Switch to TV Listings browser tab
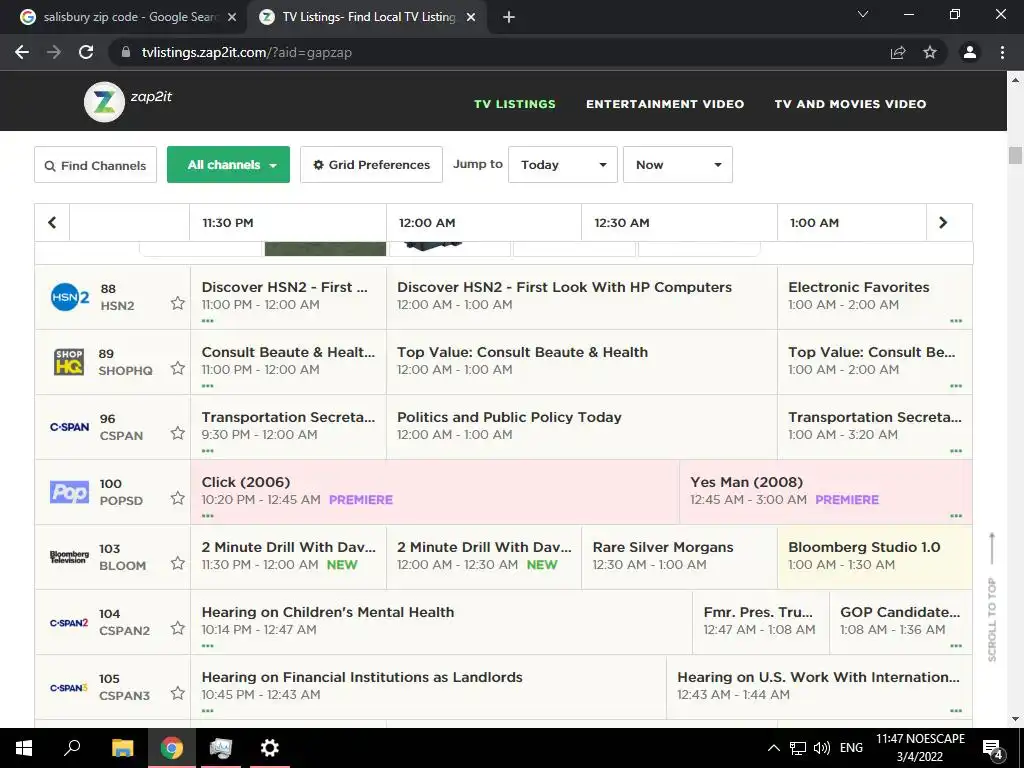The height and width of the screenshot is (768, 1024). pyautogui.click(x=366, y=17)
